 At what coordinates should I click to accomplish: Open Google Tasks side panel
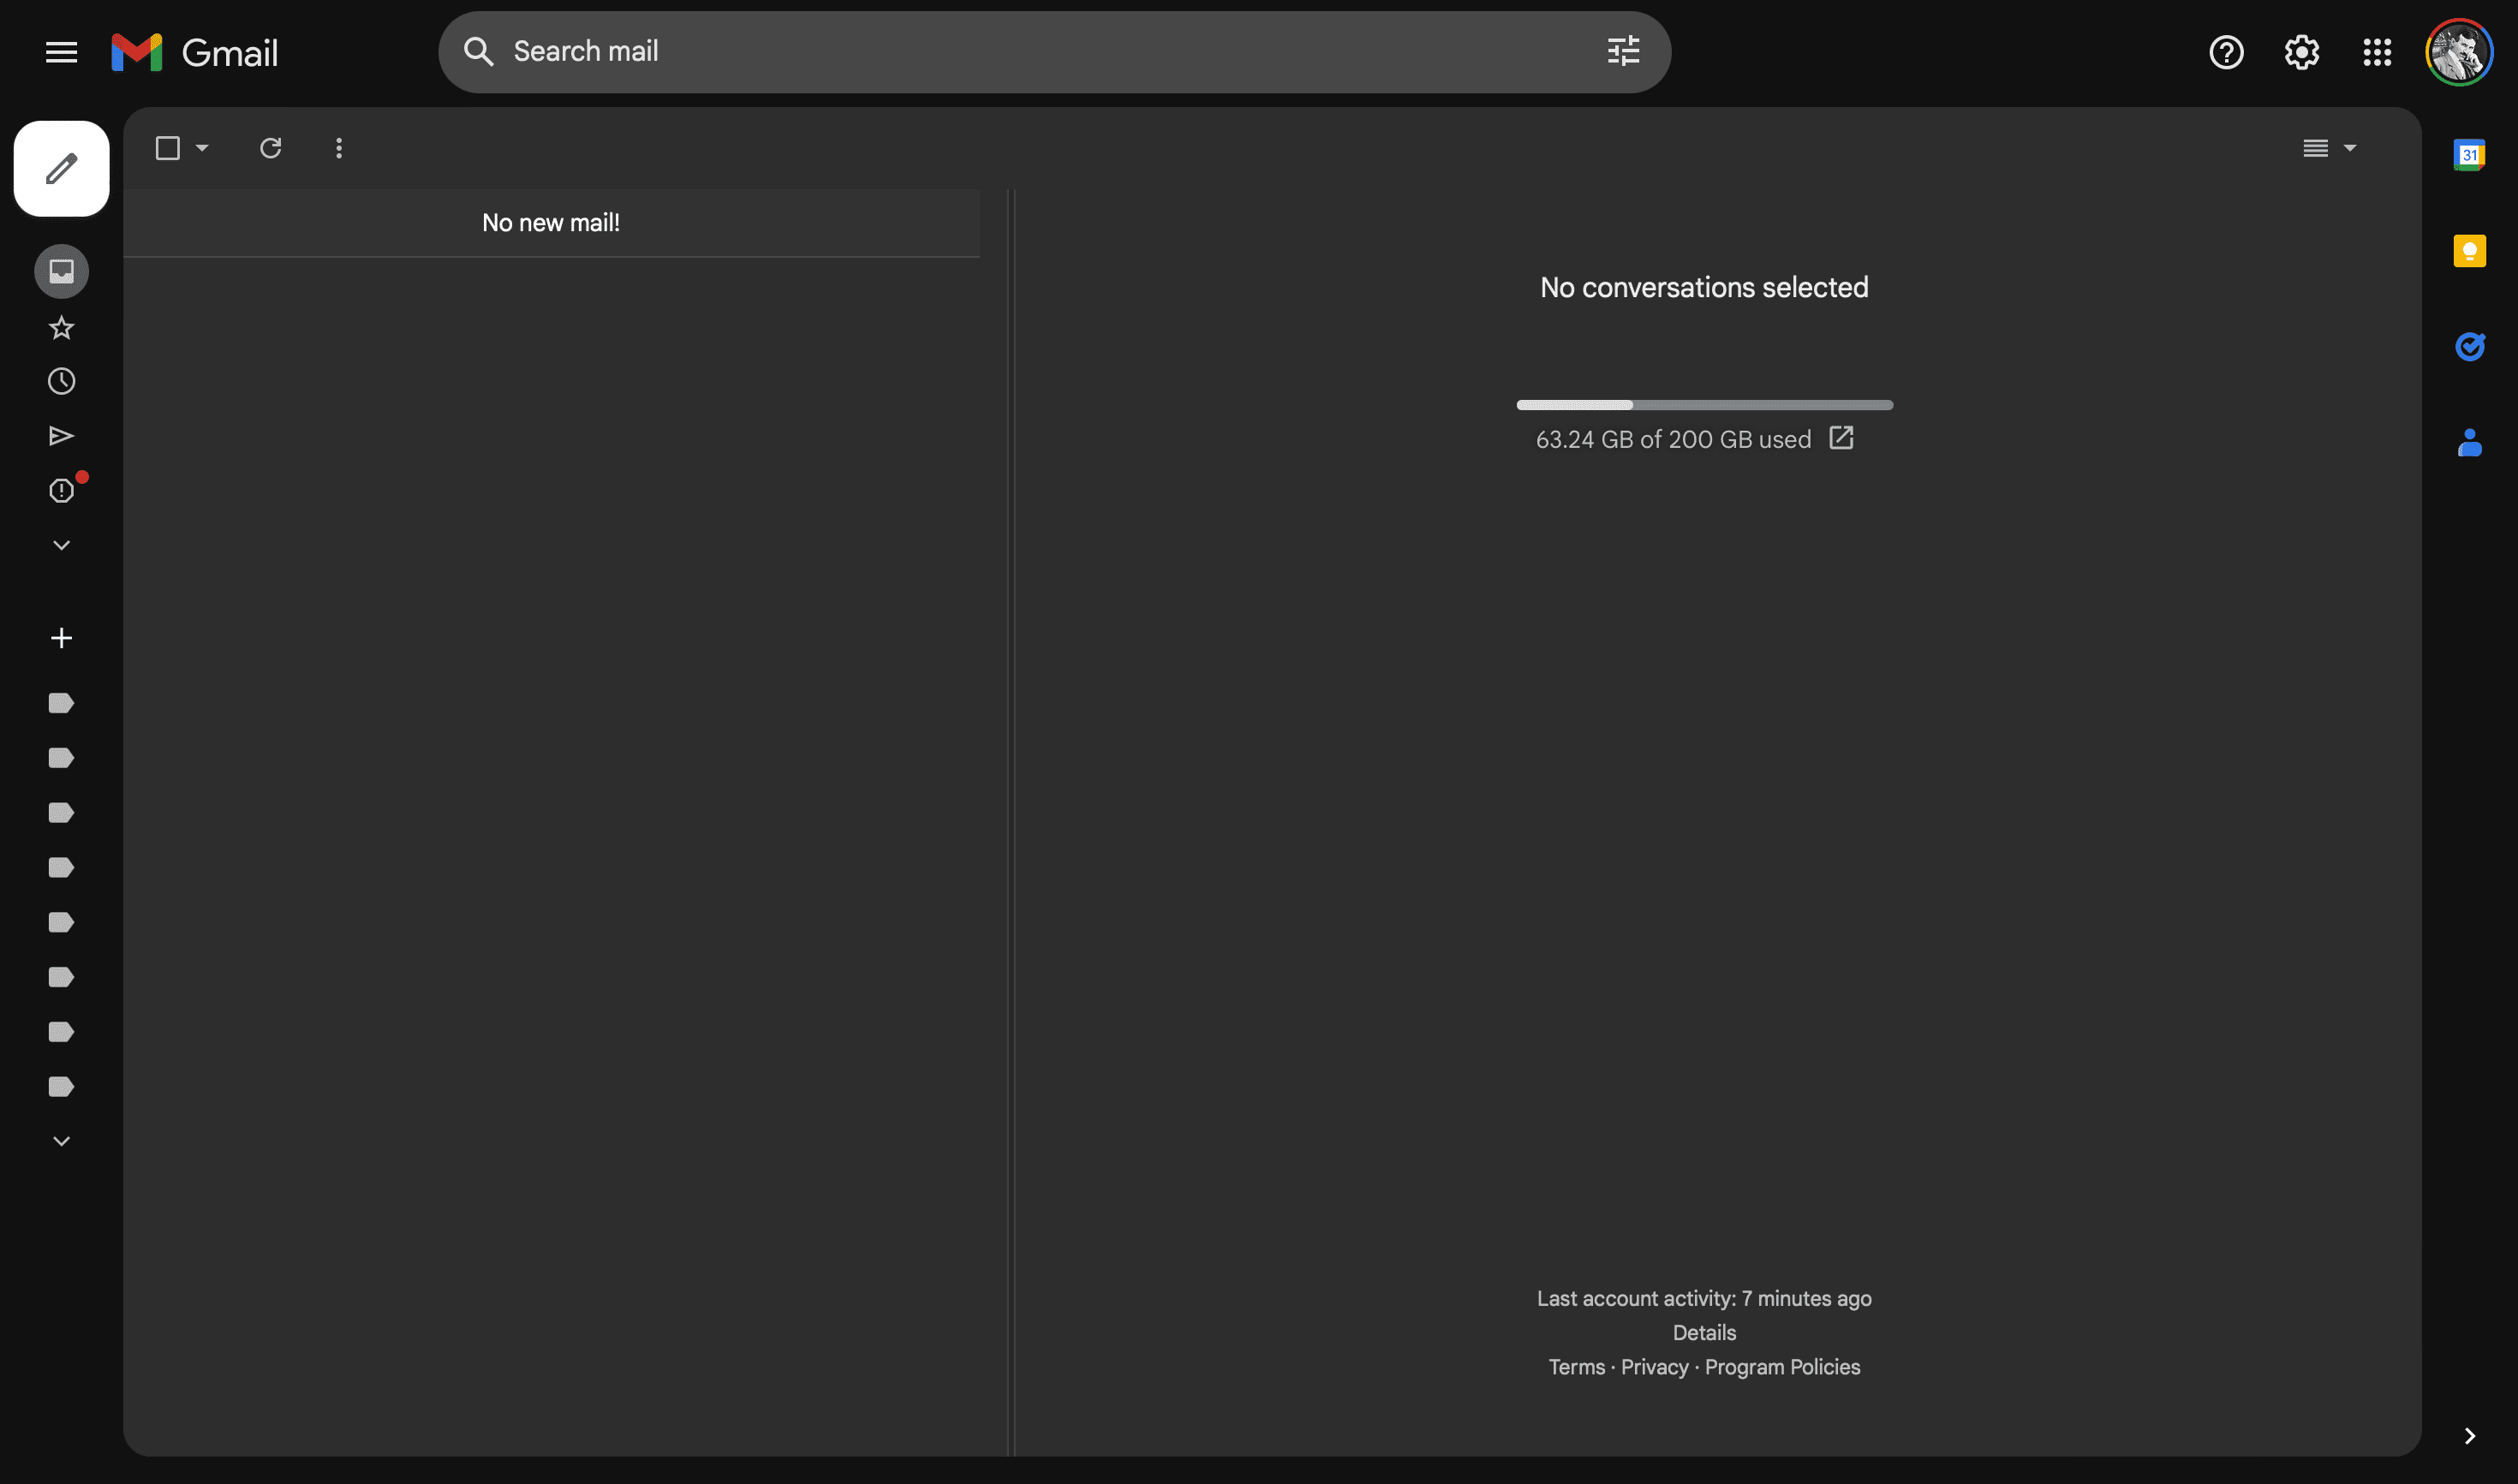[2469, 346]
